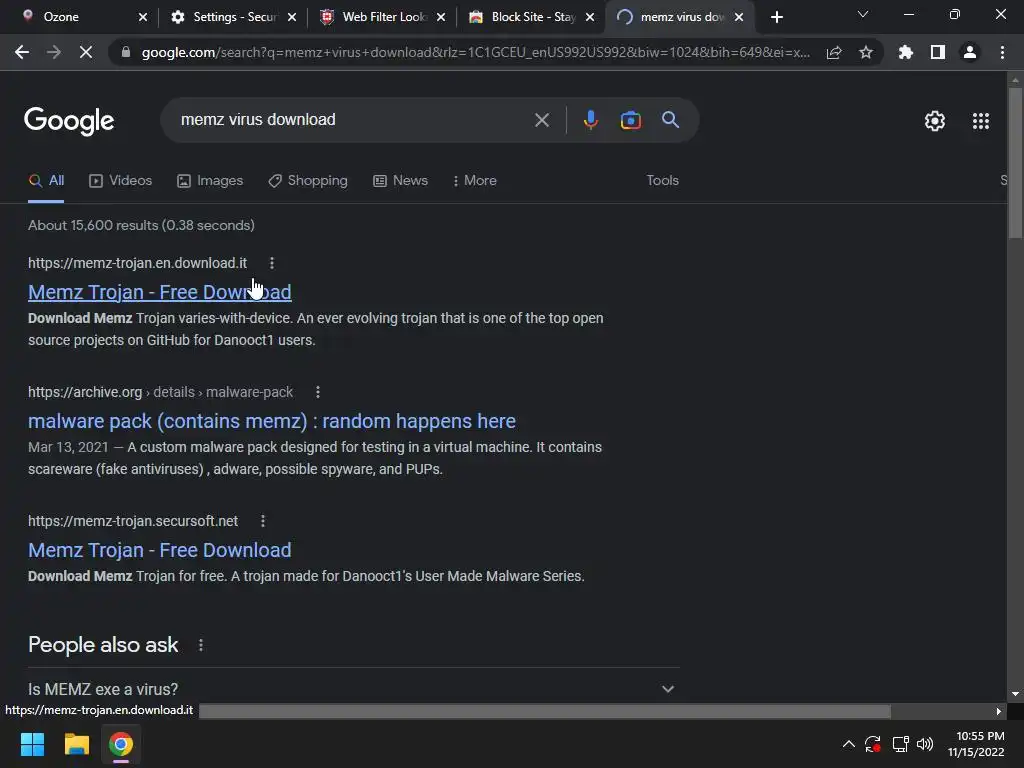Open the Extensions puzzle menu
Screen dimensions: 1024x768
point(906,52)
